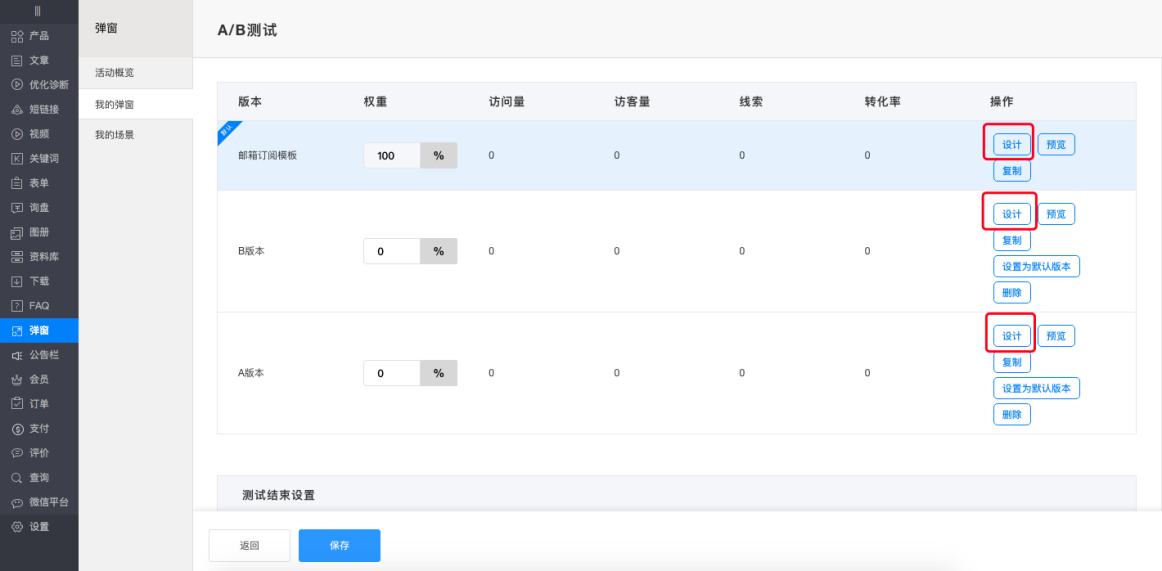The width and height of the screenshot is (1162, 571).
Task: Click the B版本 version name
Action: coord(251,251)
